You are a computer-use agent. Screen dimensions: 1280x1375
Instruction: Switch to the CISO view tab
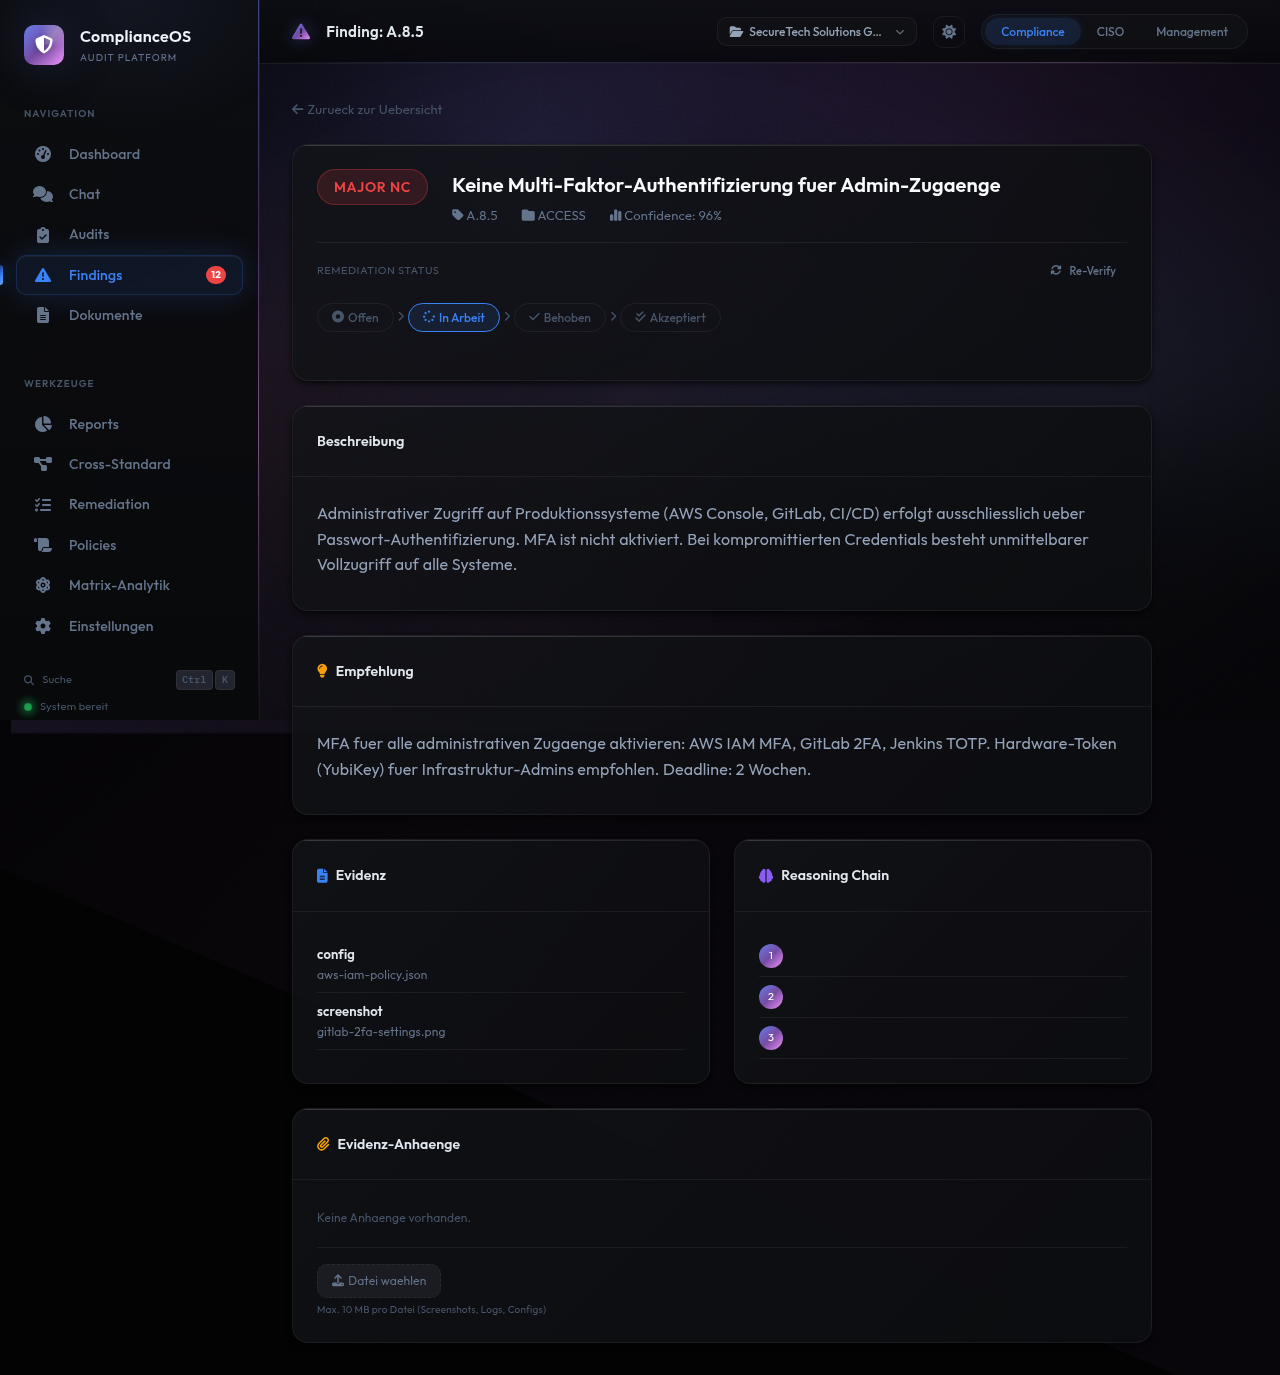1110,32
